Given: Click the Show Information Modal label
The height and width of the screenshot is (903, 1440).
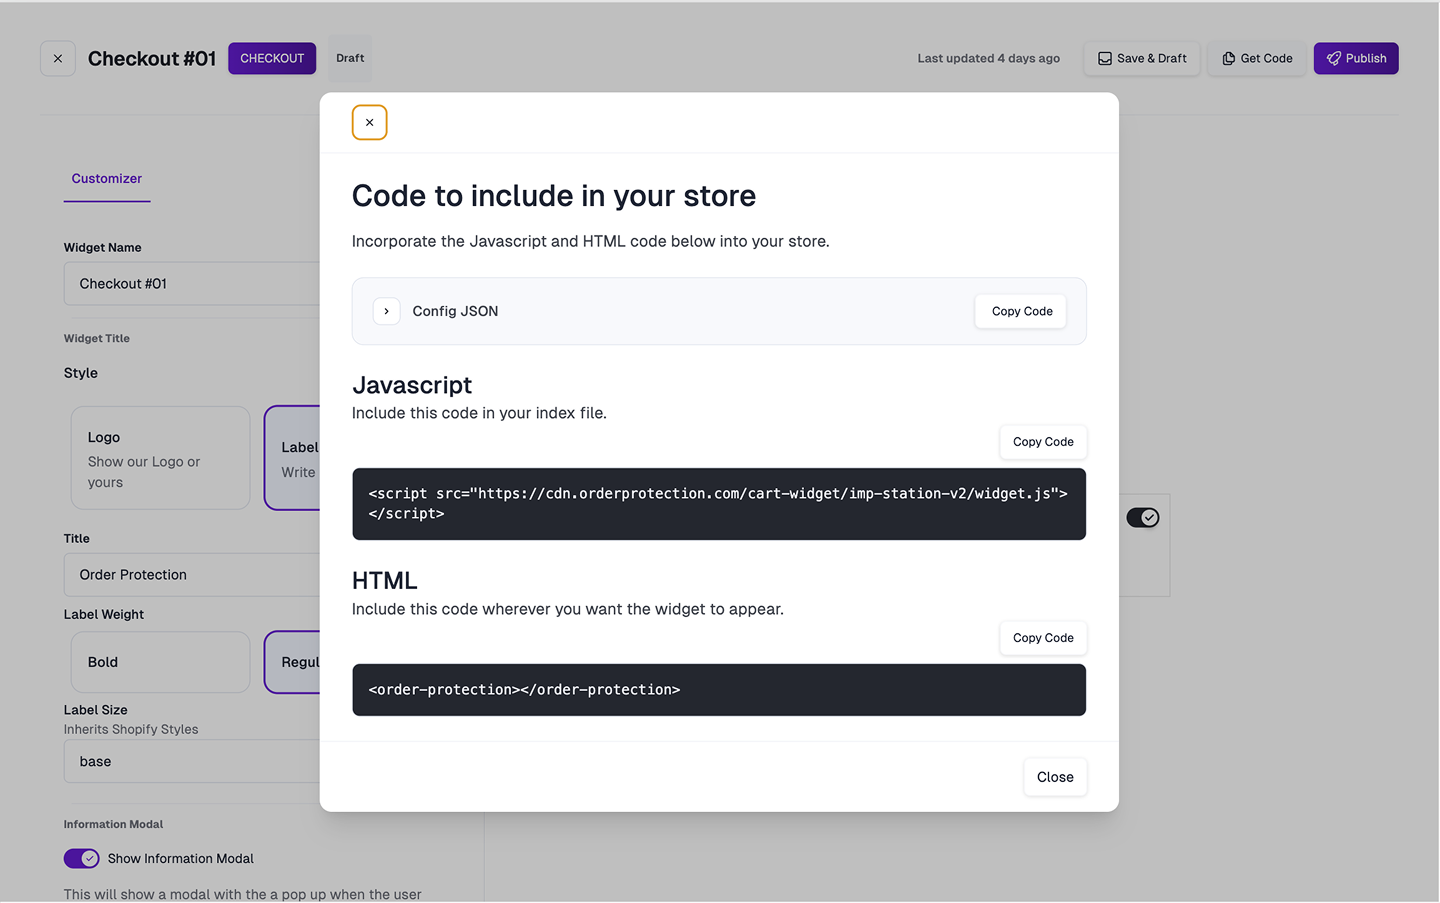Looking at the screenshot, I should tap(181, 859).
